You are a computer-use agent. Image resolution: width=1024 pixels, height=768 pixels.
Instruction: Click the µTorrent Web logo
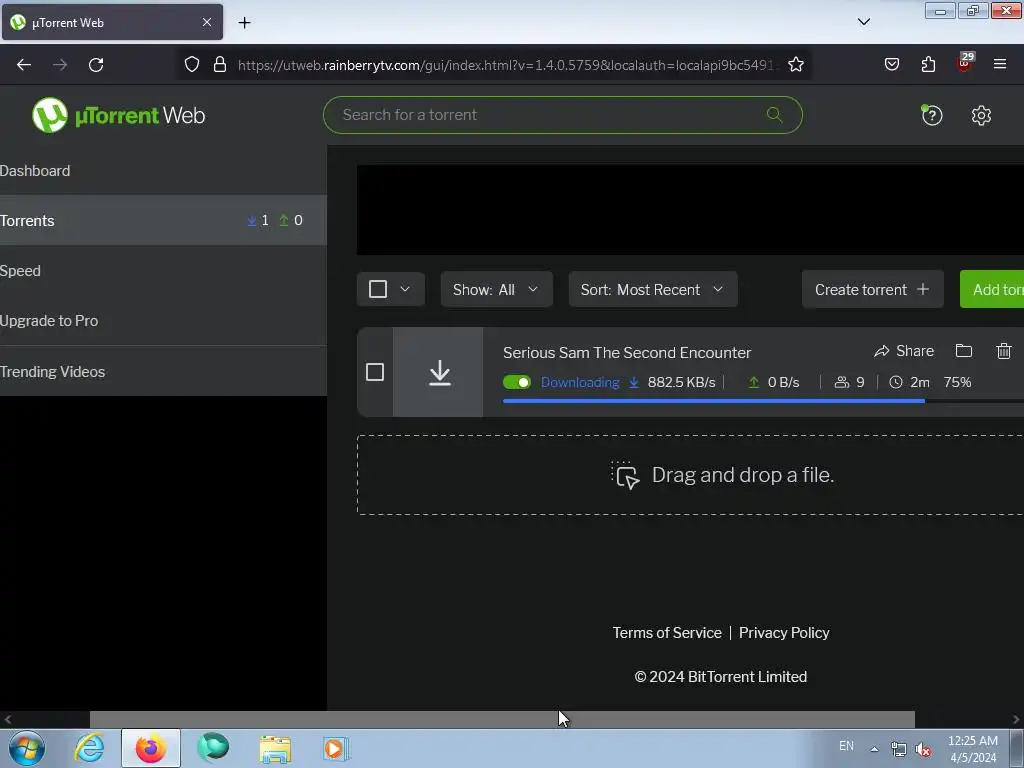(x=118, y=115)
